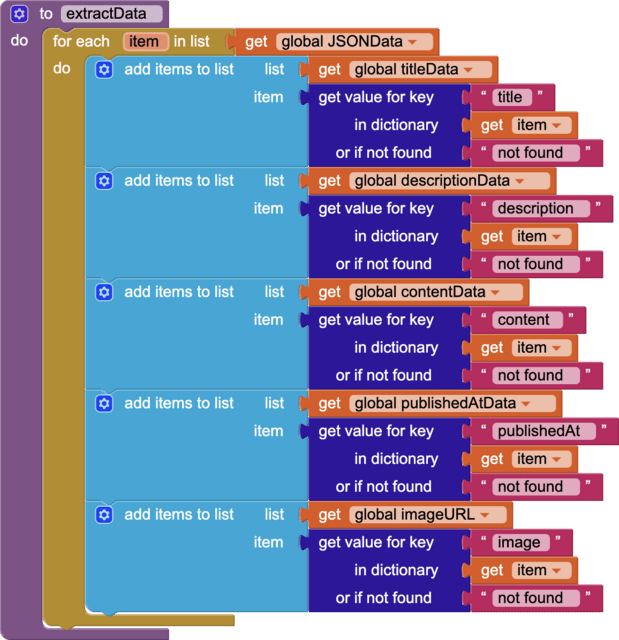The image size is (619, 640).
Task: Expand the global imageURL variable dropdown
Action: (486, 515)
